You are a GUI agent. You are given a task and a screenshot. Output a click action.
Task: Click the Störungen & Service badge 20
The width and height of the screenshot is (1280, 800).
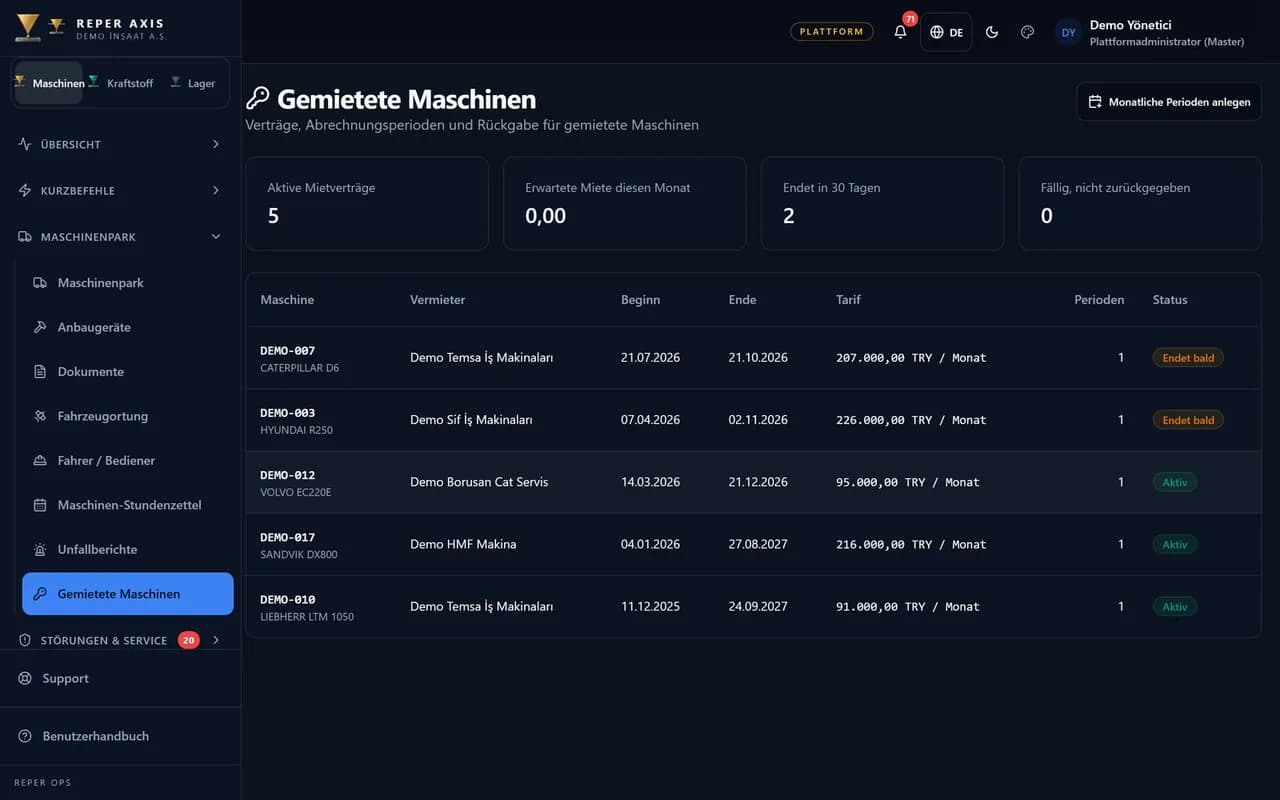tap(189, 640)
